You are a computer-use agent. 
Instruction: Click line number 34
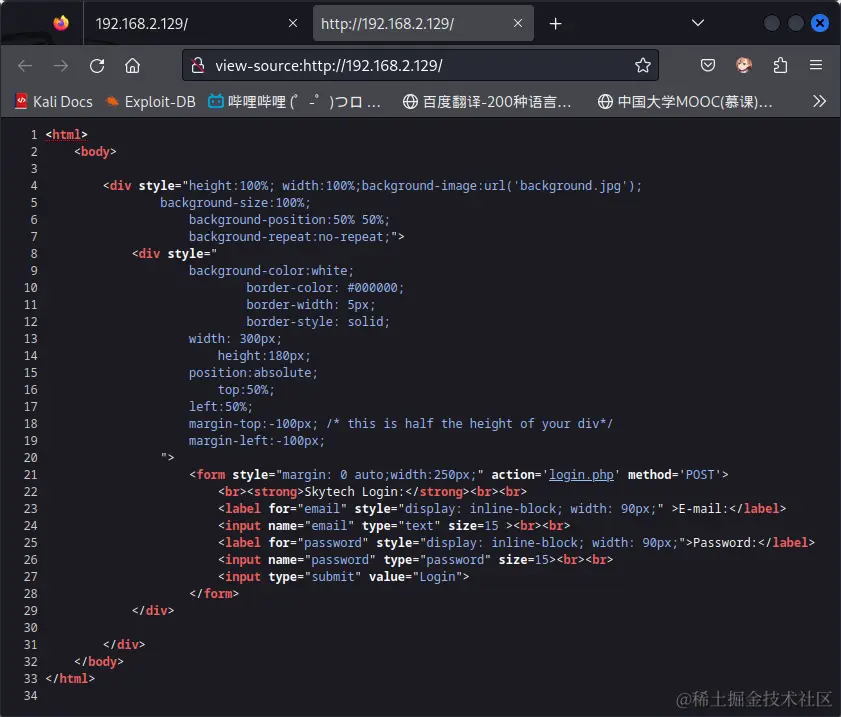tap(31, 696)
